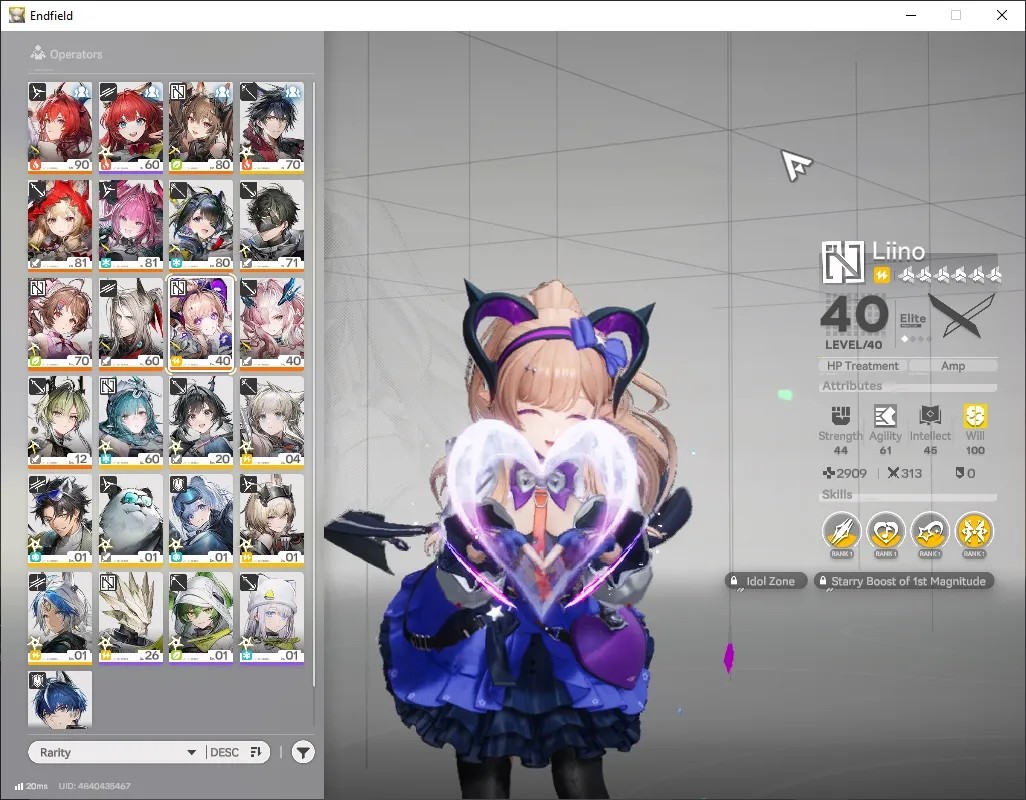The width and height of the screenshot is (1026, 800).
Task: Click the operator list scrollbar
Action: pyautogui.click(x=314, y=385)
